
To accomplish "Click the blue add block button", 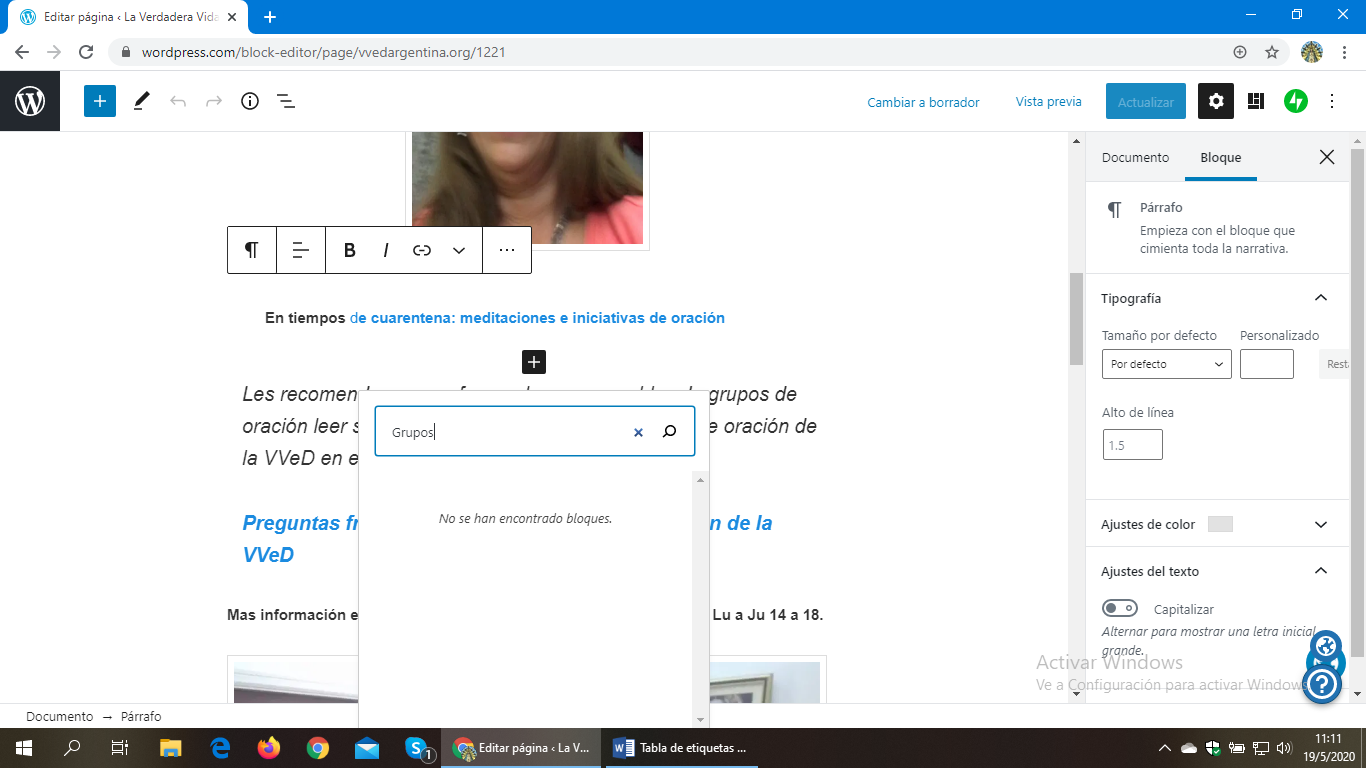I will (100, 101).
